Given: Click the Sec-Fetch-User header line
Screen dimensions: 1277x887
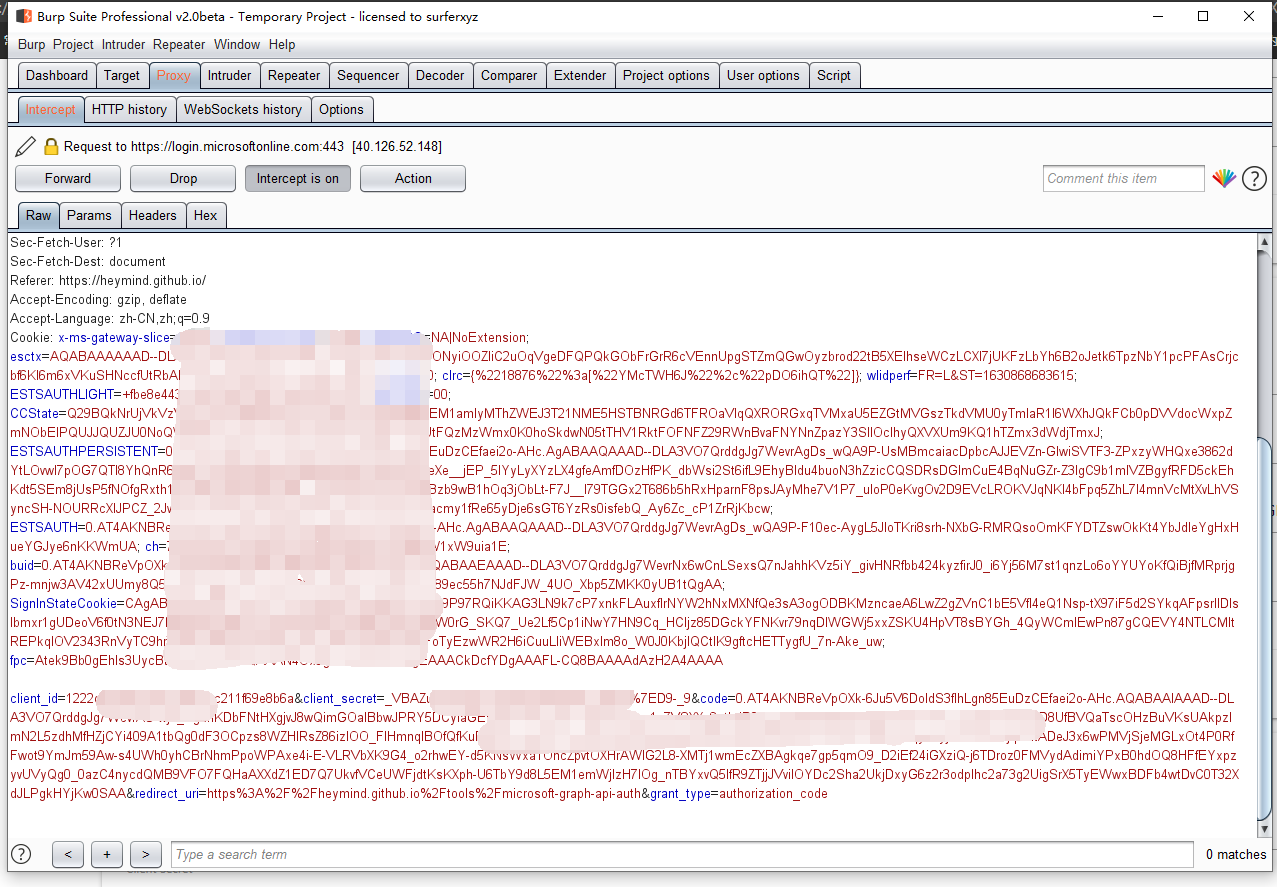Looking at the screenshot, I should 66,242.
